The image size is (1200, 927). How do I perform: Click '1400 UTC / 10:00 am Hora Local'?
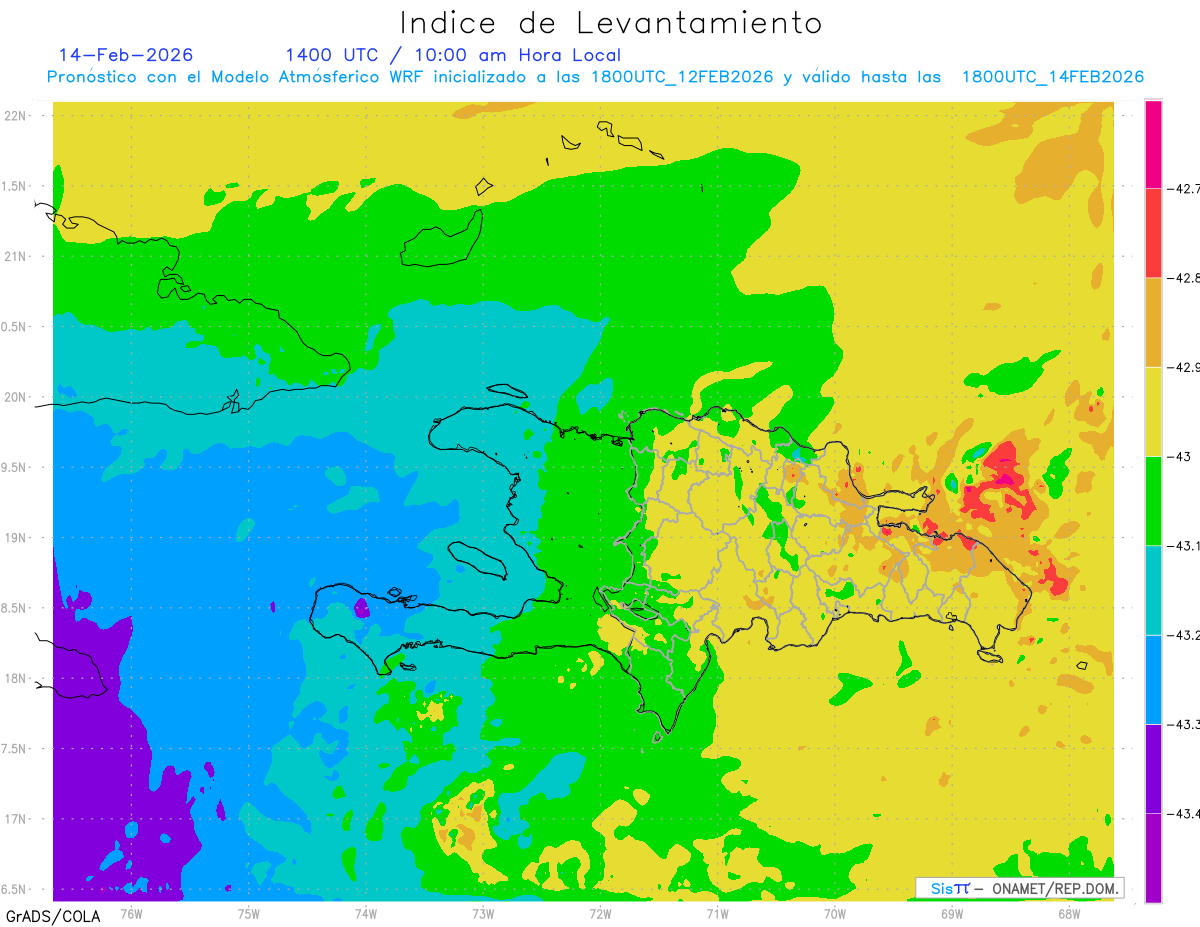[x=453, y=55]
